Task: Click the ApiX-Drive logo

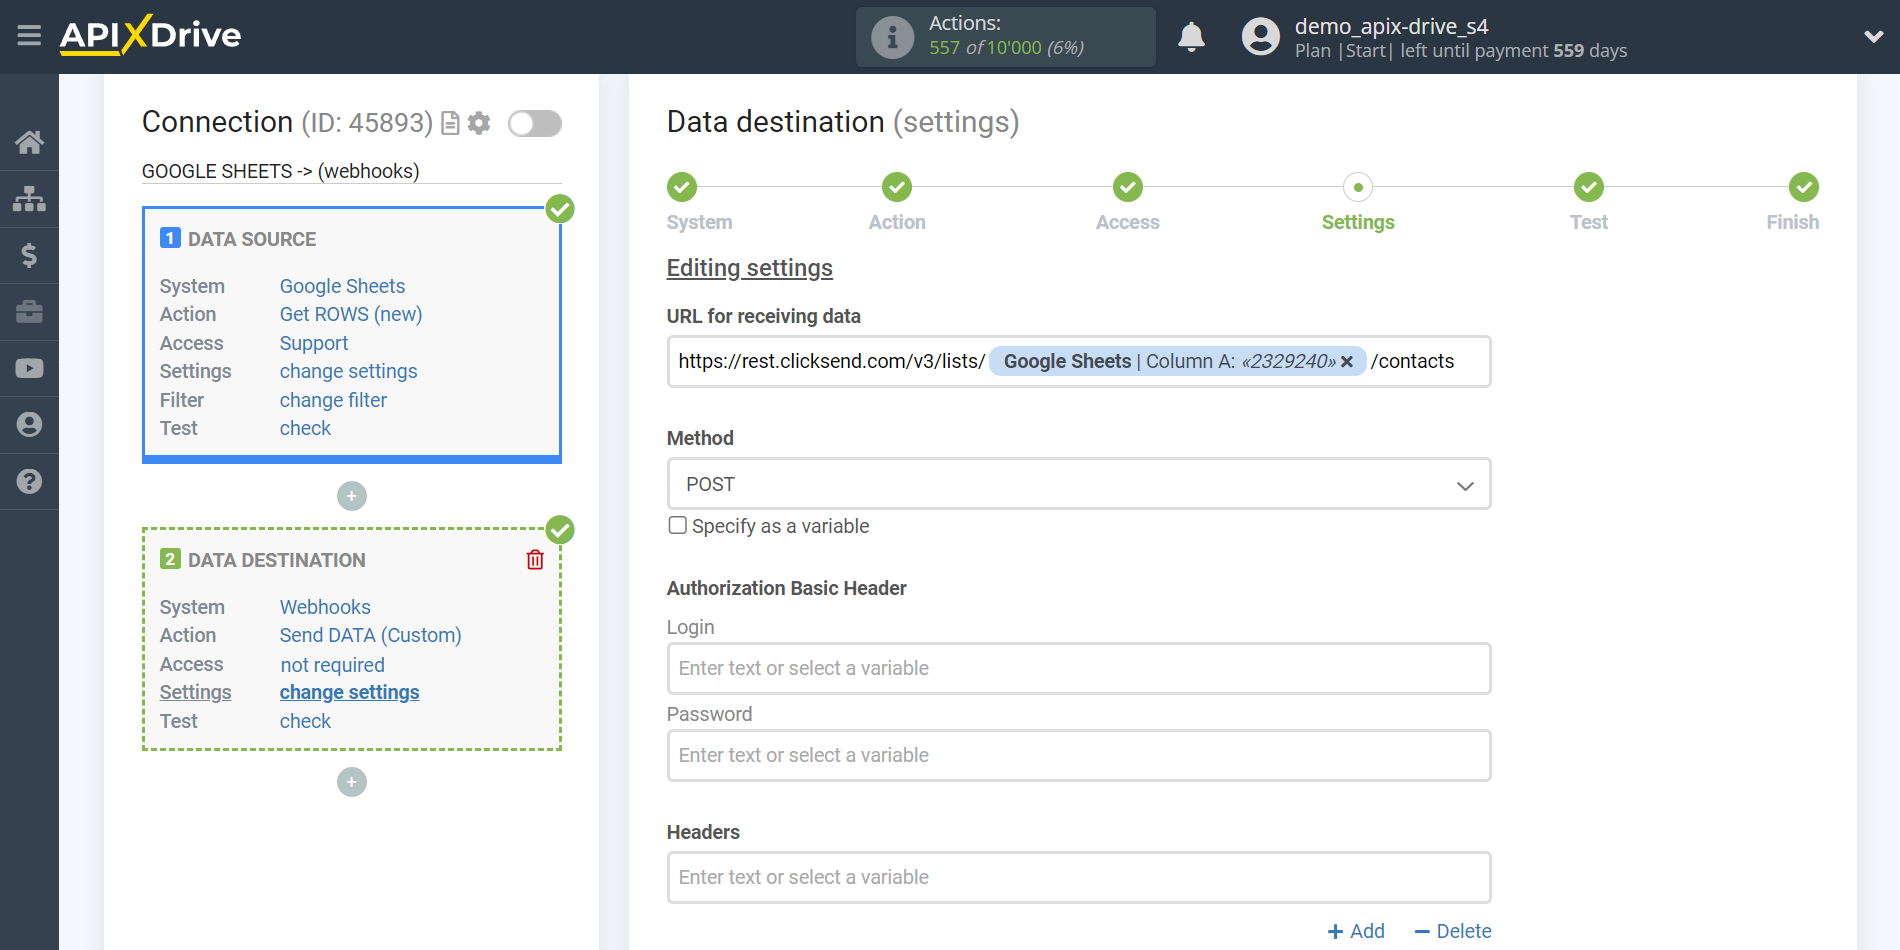Action: tap(150, 35)
